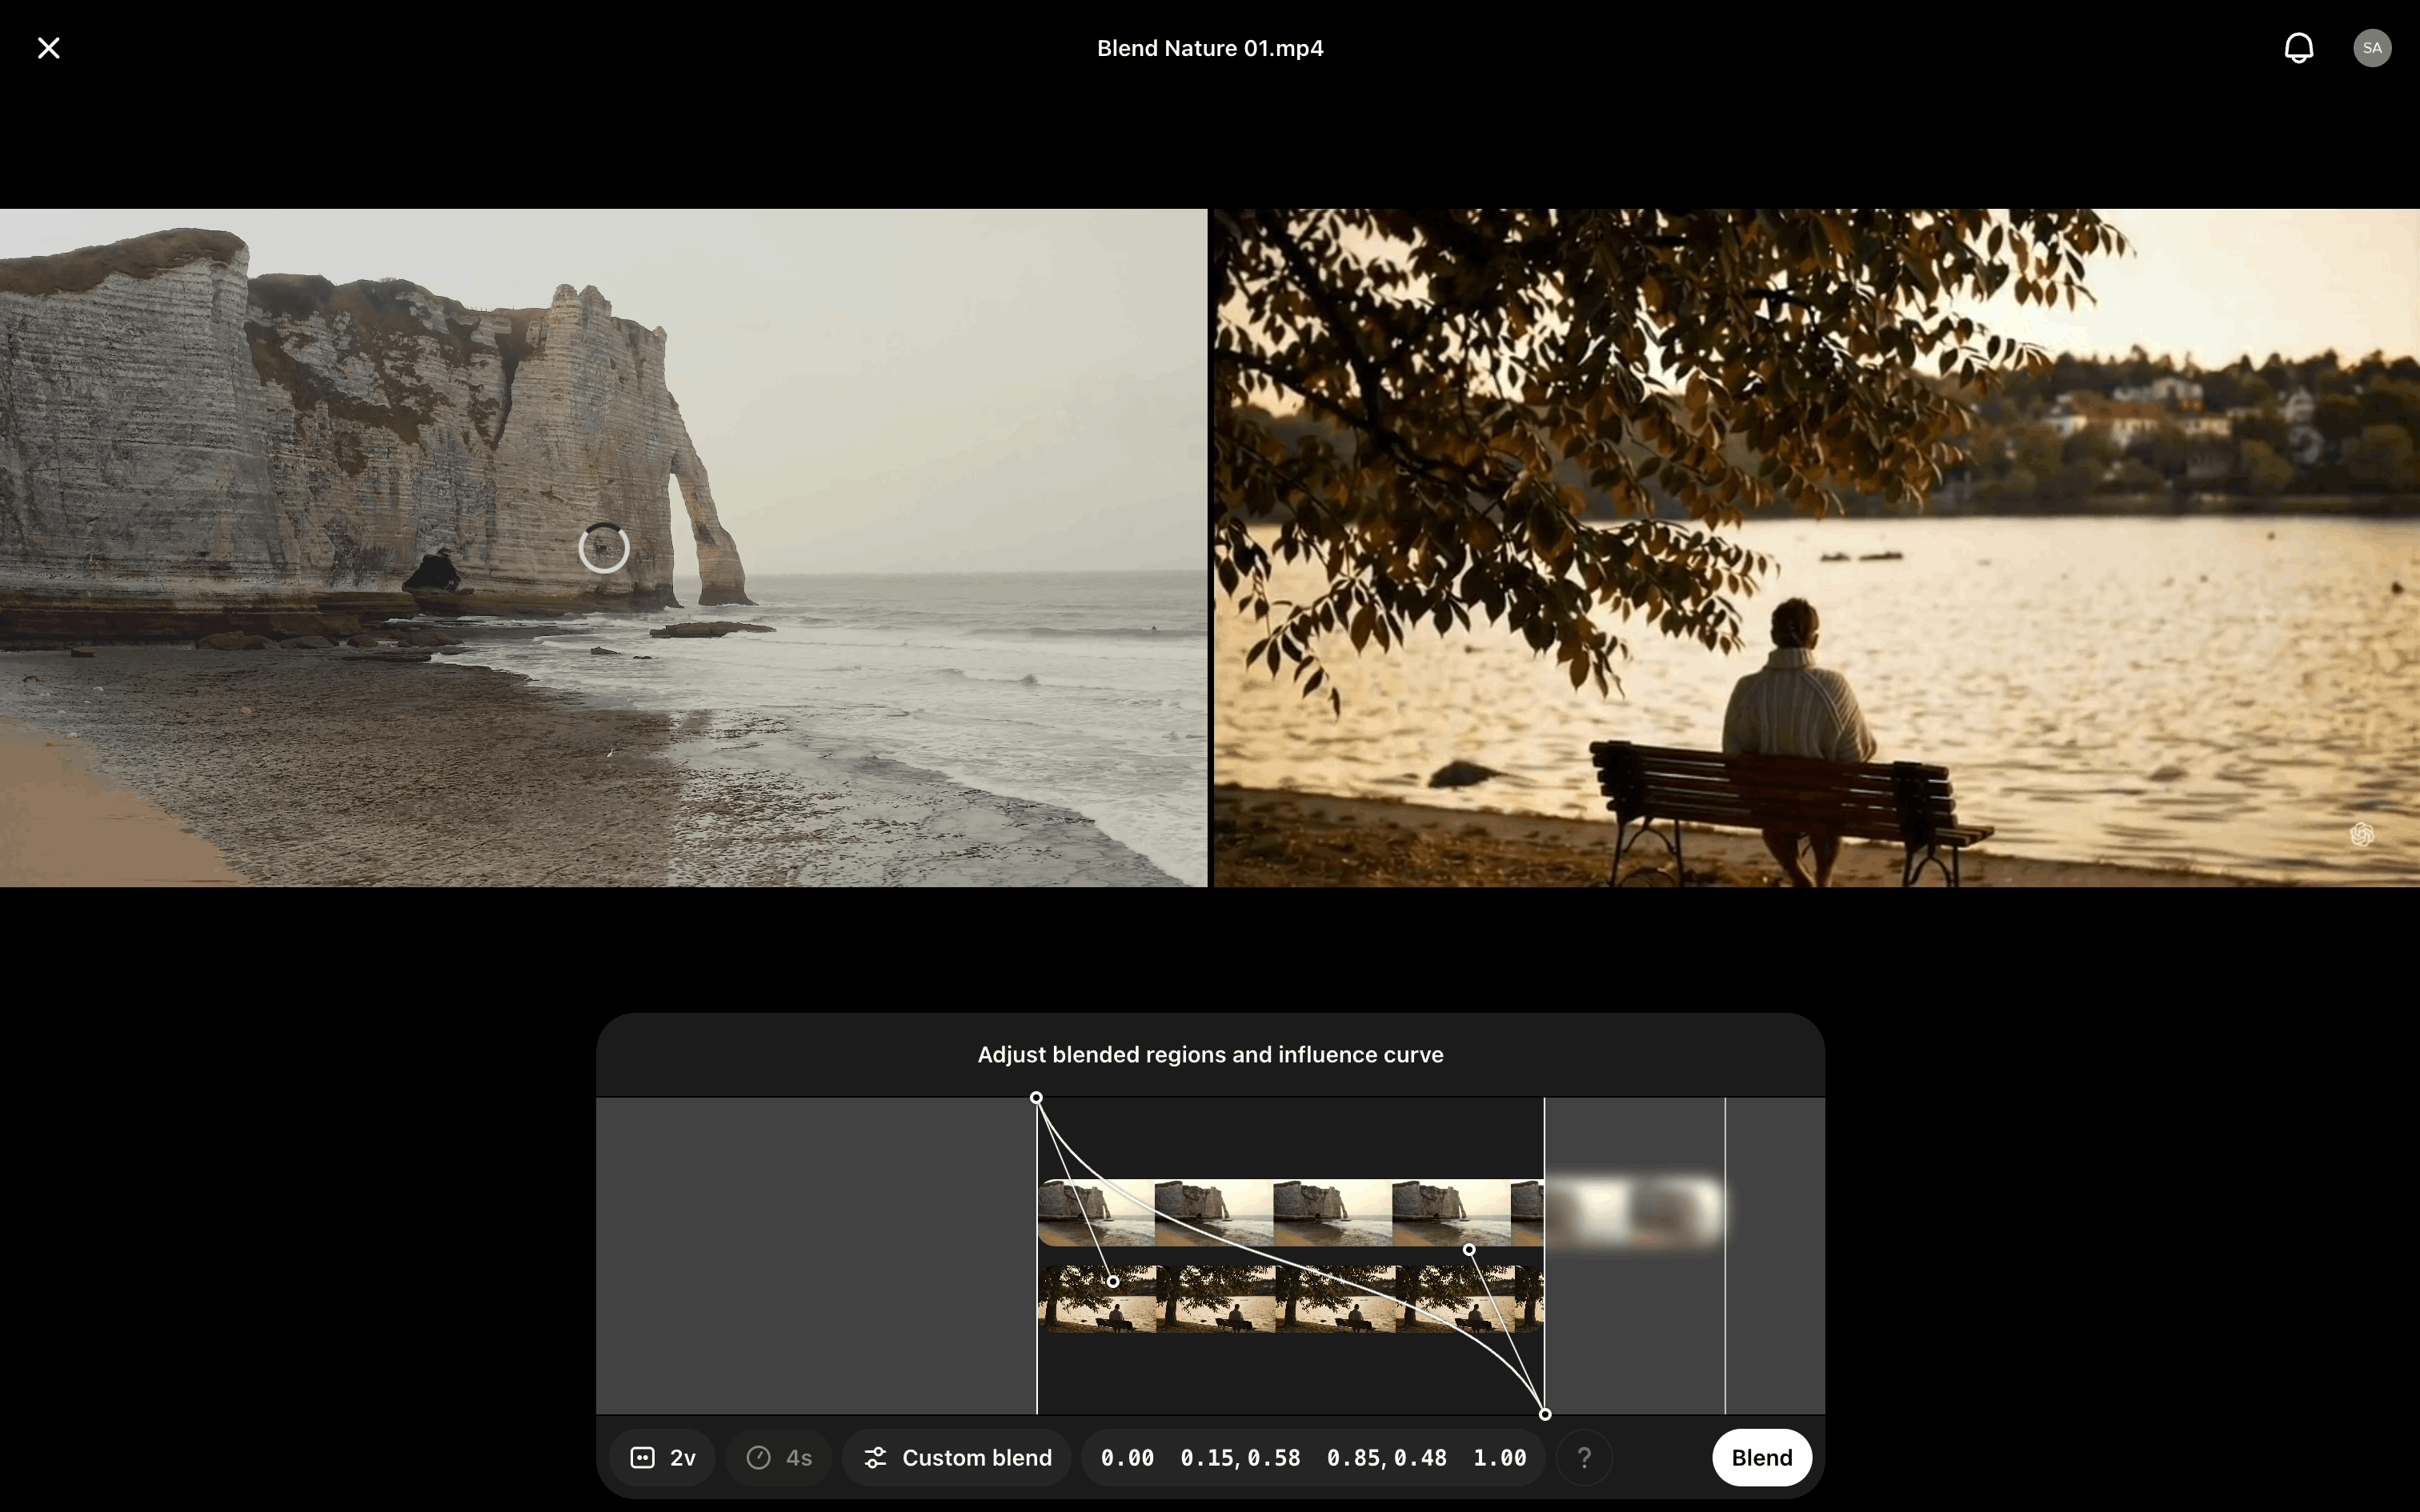Close the blend editor with X
The width and height of the screenshot is (2420, 1512).
coord(48,48)
